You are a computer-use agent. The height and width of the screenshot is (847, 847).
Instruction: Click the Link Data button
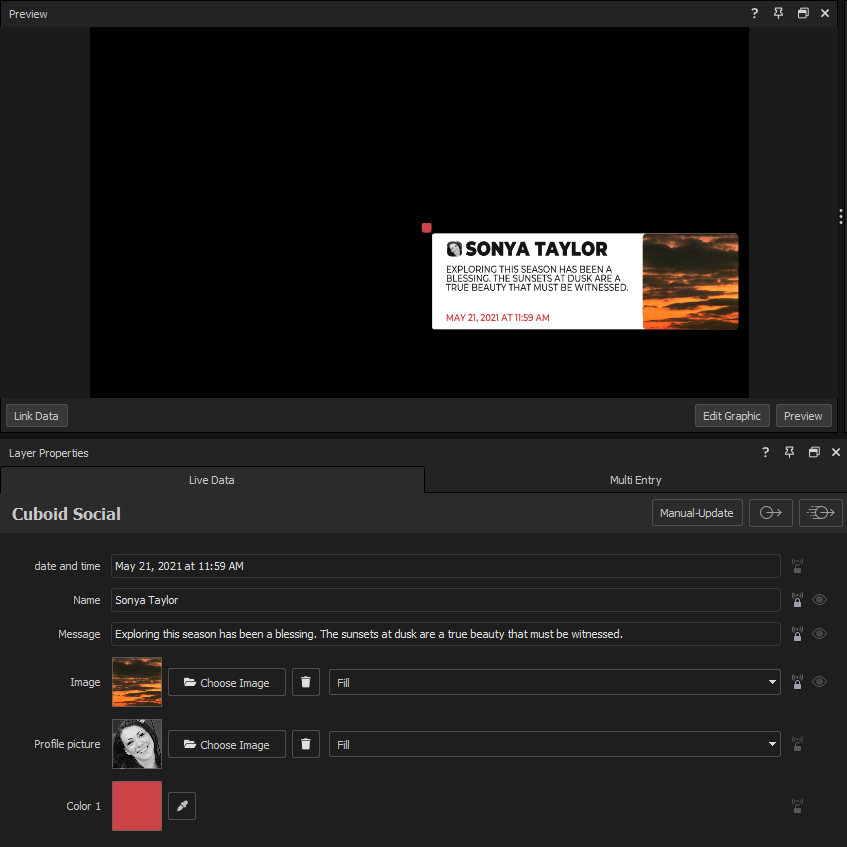pyautogui.click(x=36, y=416)
